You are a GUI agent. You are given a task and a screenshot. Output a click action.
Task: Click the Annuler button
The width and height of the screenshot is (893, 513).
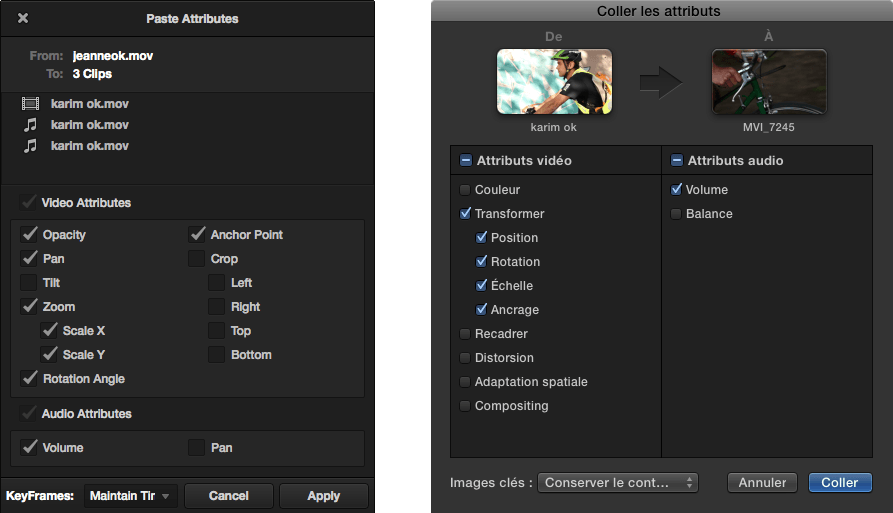click(x=762, y=483)
